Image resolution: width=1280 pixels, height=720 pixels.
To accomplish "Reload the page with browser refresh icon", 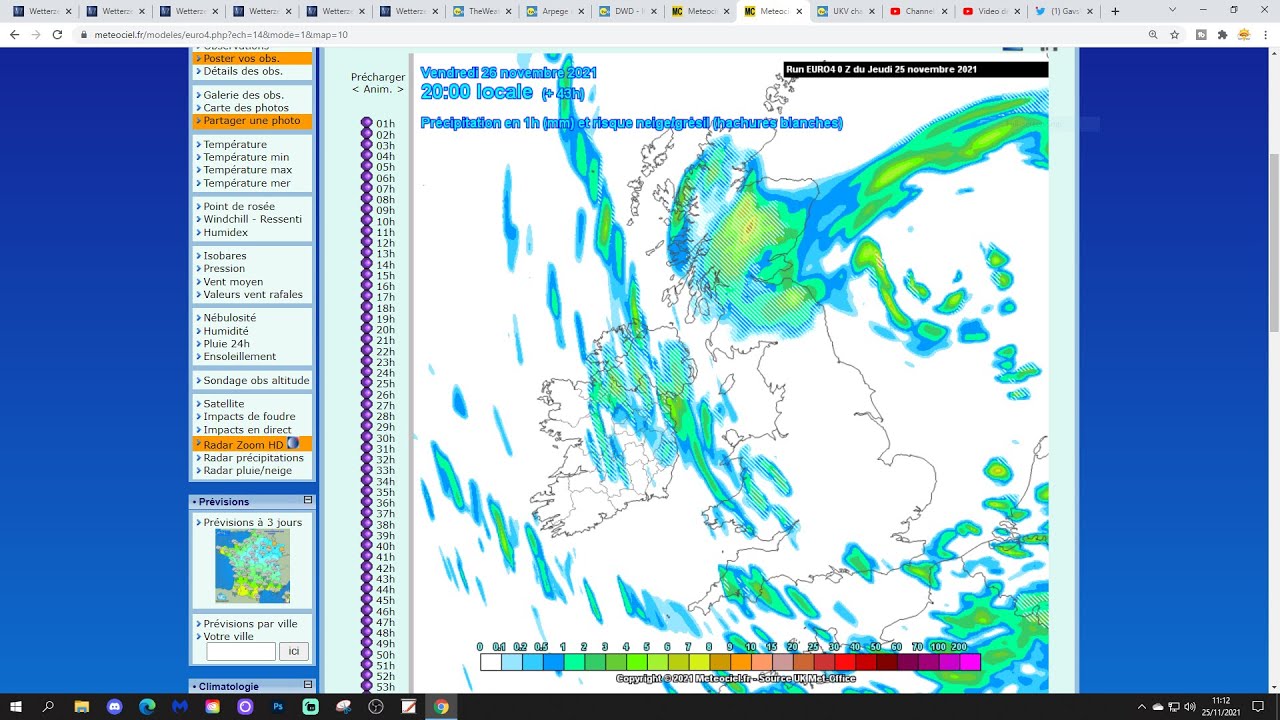I will tap(57, 34).
